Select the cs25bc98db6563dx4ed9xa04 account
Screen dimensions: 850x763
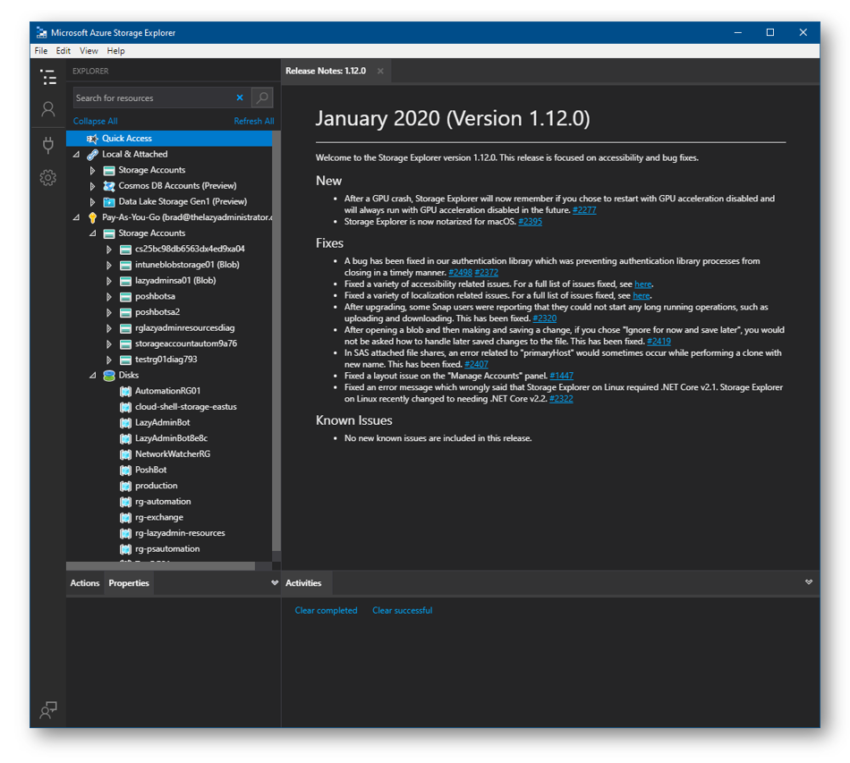point(190,249)
